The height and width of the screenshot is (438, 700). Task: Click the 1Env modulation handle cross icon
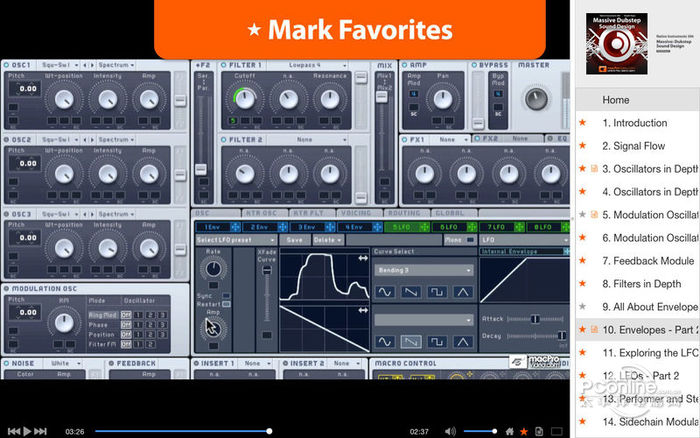[235, 227]
